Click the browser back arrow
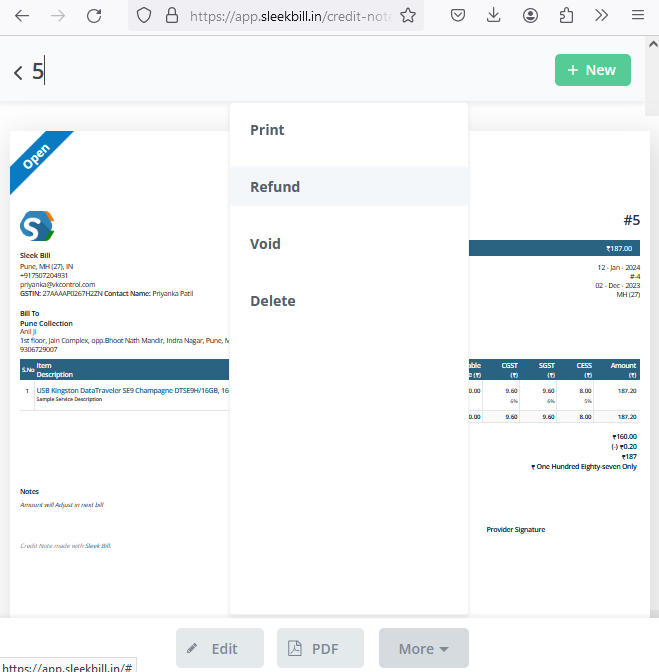Viewport: 659px width, 672px height. point(22,16)
